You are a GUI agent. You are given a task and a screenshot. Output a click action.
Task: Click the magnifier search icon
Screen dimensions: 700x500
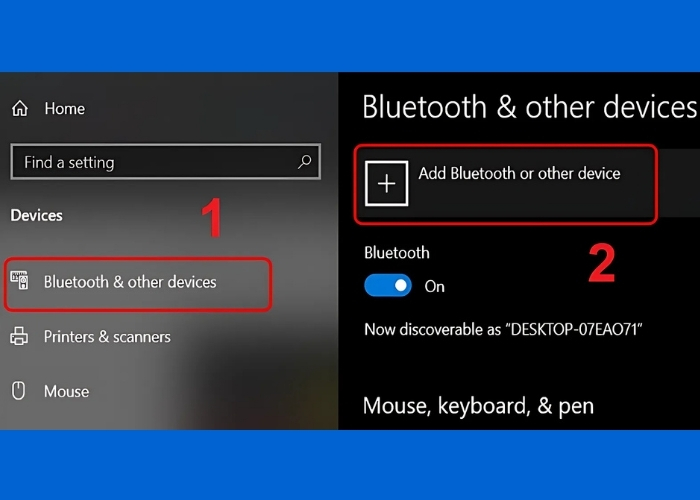click(304, 161)
